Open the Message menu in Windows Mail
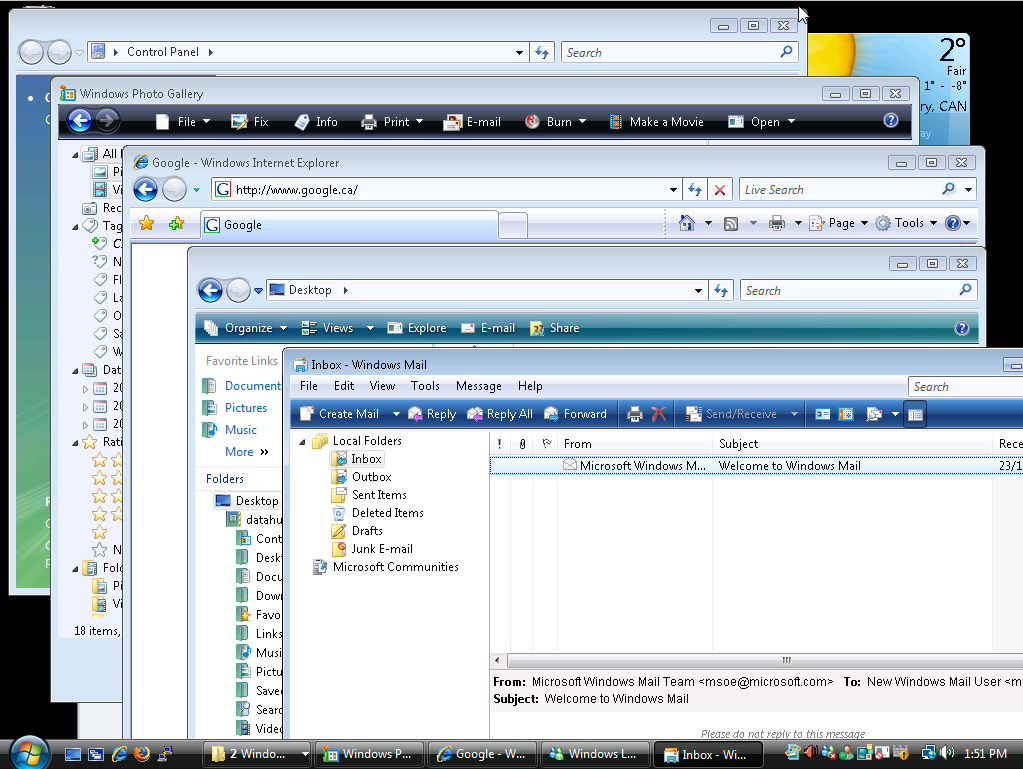The image size is (1023, 769). [478, 386]
